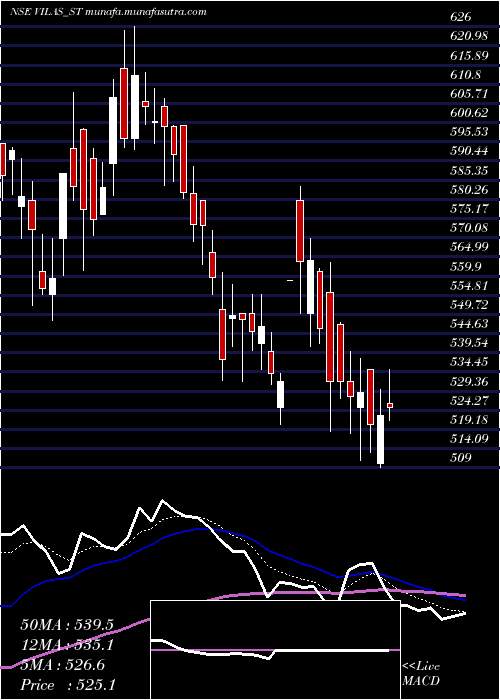
Task: Click the tall red gap-up candle near 575
Action: [x=300, y=231]
